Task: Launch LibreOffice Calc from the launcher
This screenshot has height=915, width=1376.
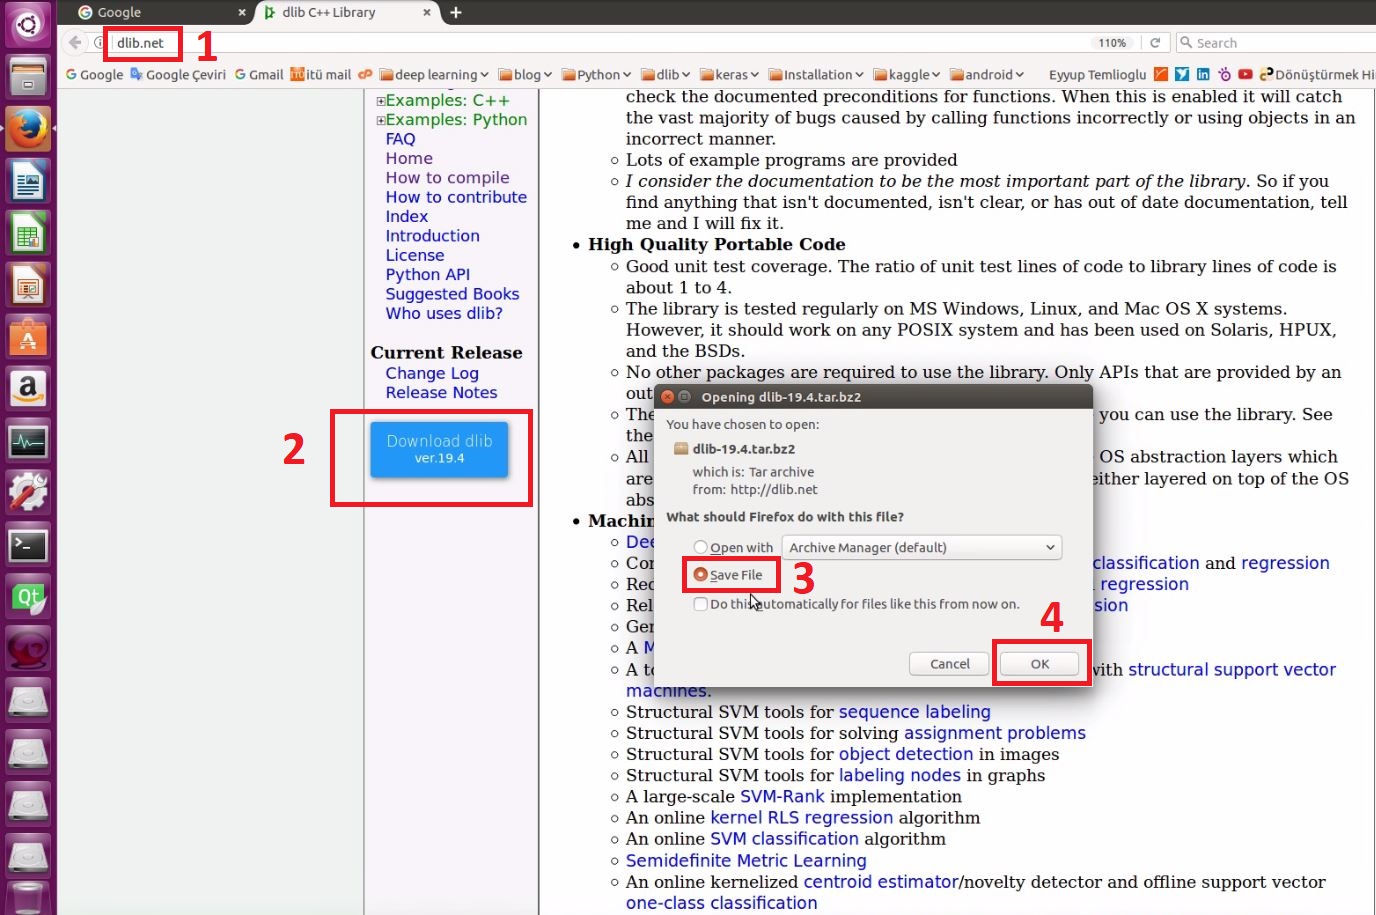Action: [x=28, y=232]
